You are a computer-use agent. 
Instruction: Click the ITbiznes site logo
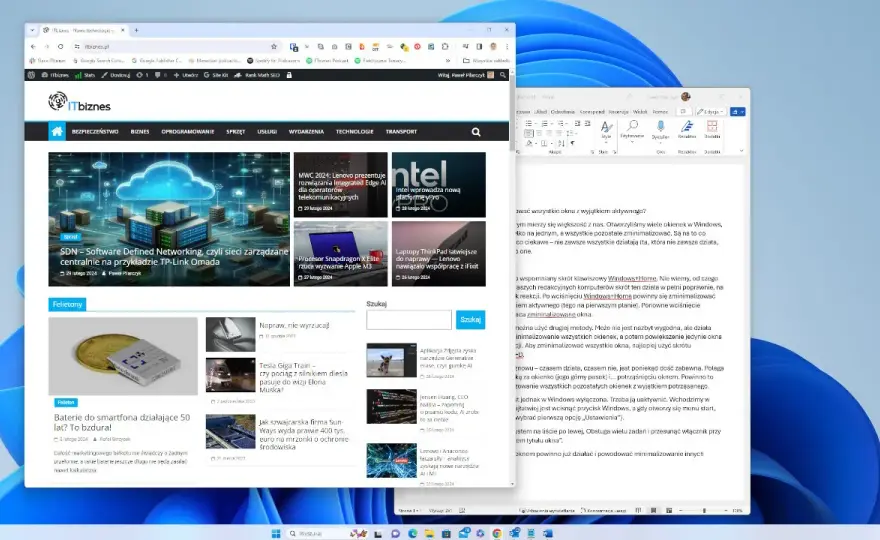pos(79,102)
